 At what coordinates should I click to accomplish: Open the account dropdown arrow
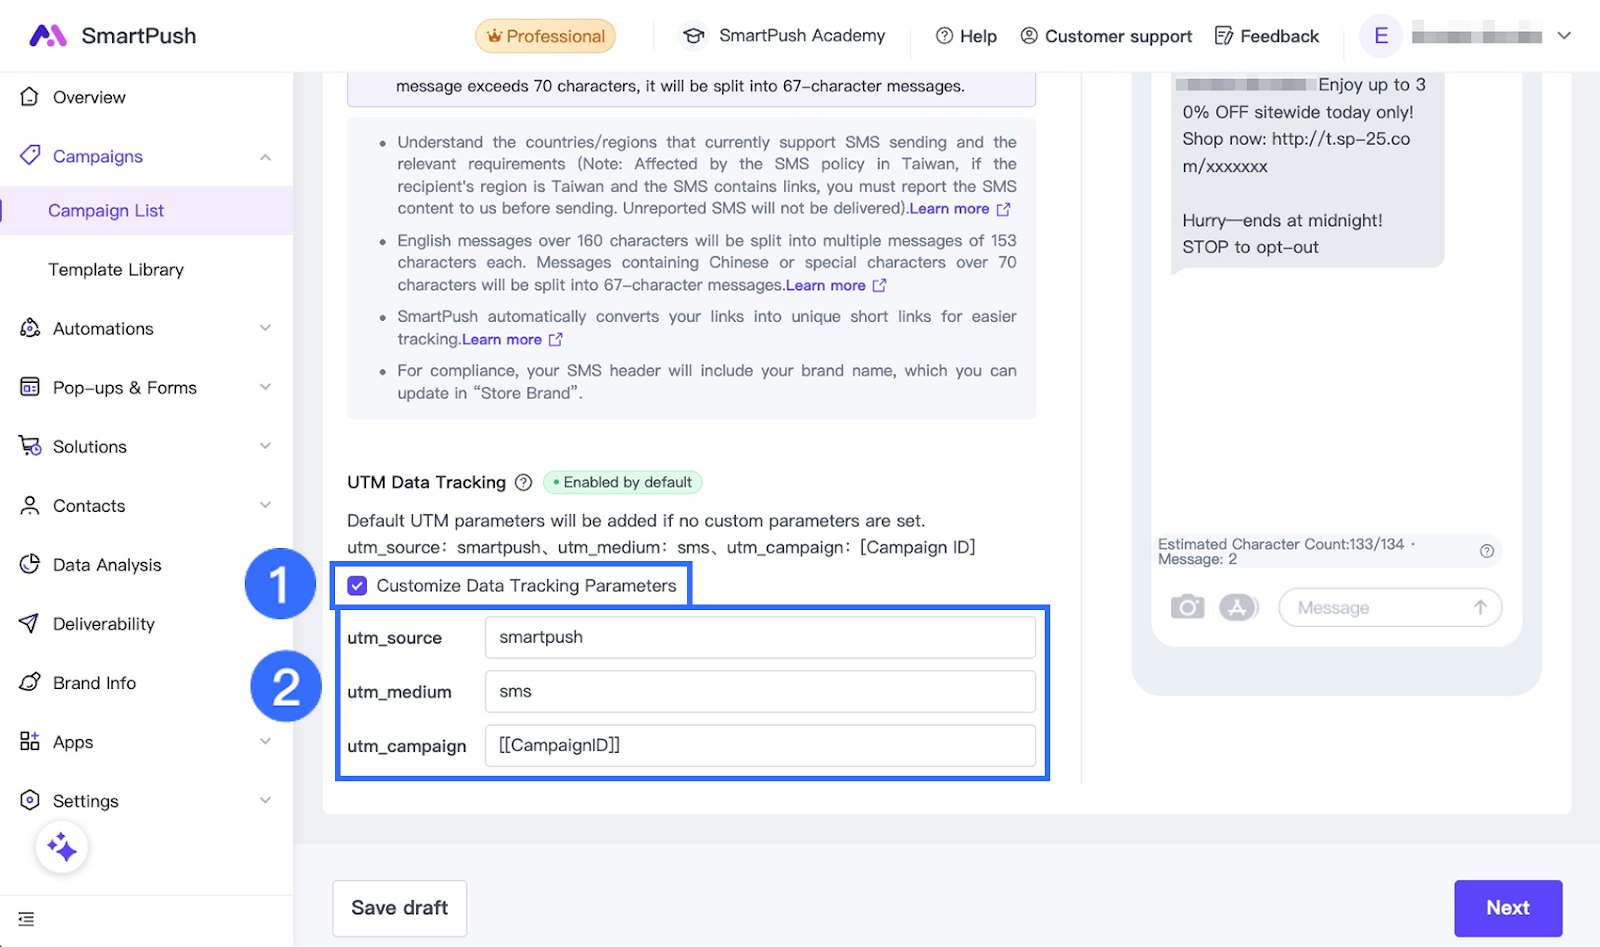(1564, 36)
